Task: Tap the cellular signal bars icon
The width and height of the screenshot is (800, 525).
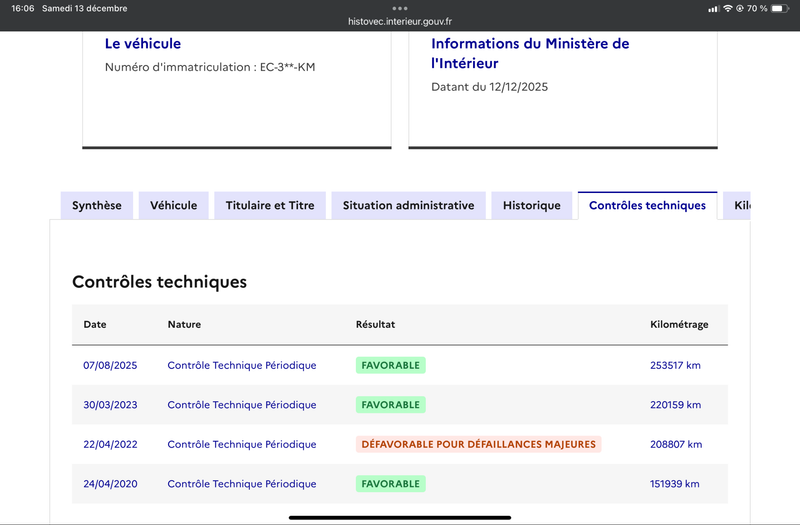Action: [x=713, y=8]
